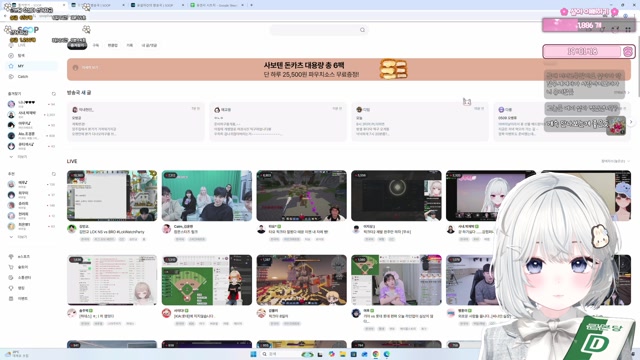Advance the 방송국 새 글 carousel right
This screenshot has width=640, height=360.
pos(631,122)
